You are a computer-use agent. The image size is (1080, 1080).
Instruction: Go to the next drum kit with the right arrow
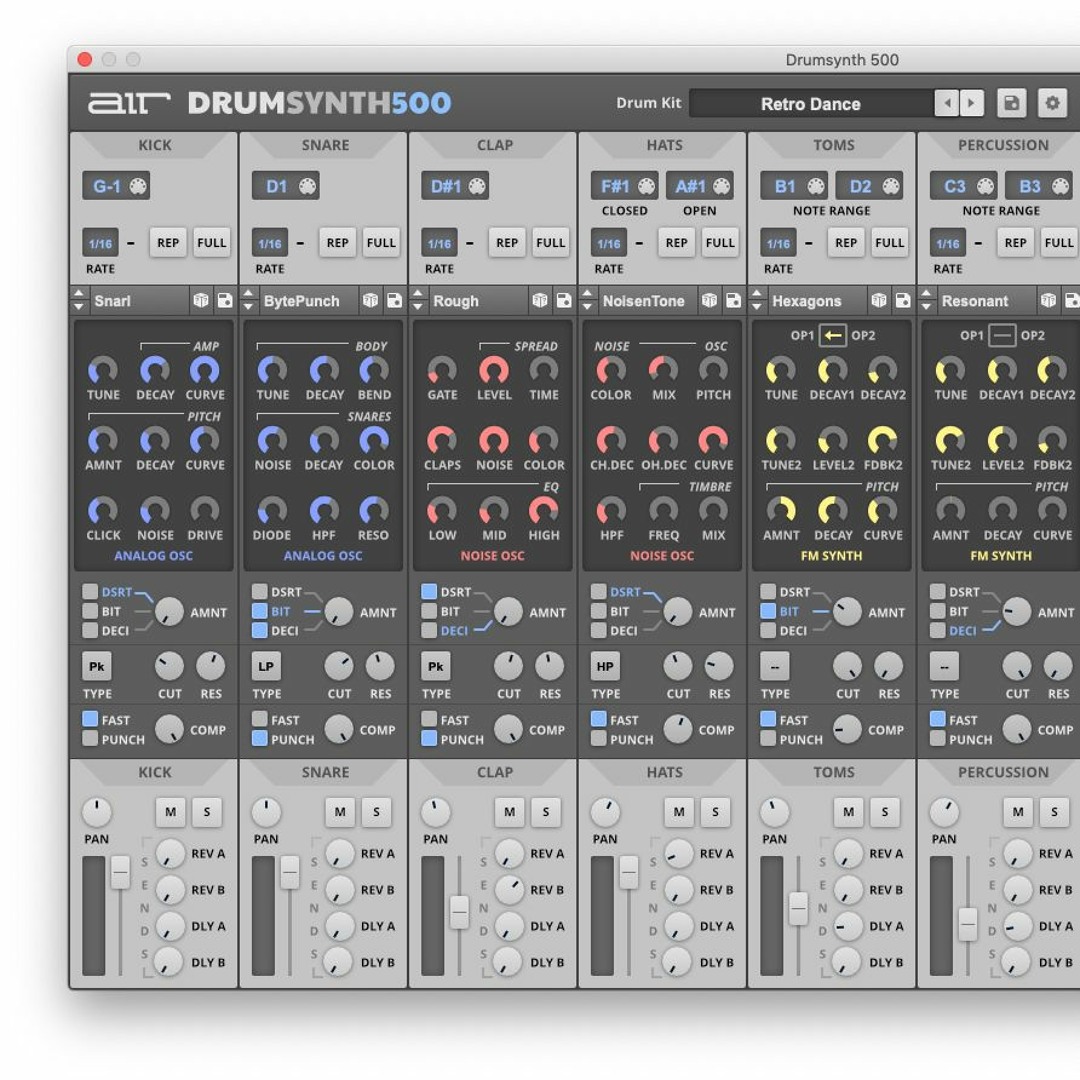click(972, 103)
